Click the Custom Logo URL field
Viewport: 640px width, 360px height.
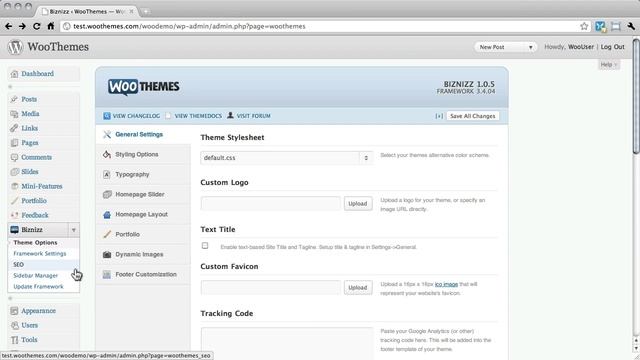[x=271, y=203]
